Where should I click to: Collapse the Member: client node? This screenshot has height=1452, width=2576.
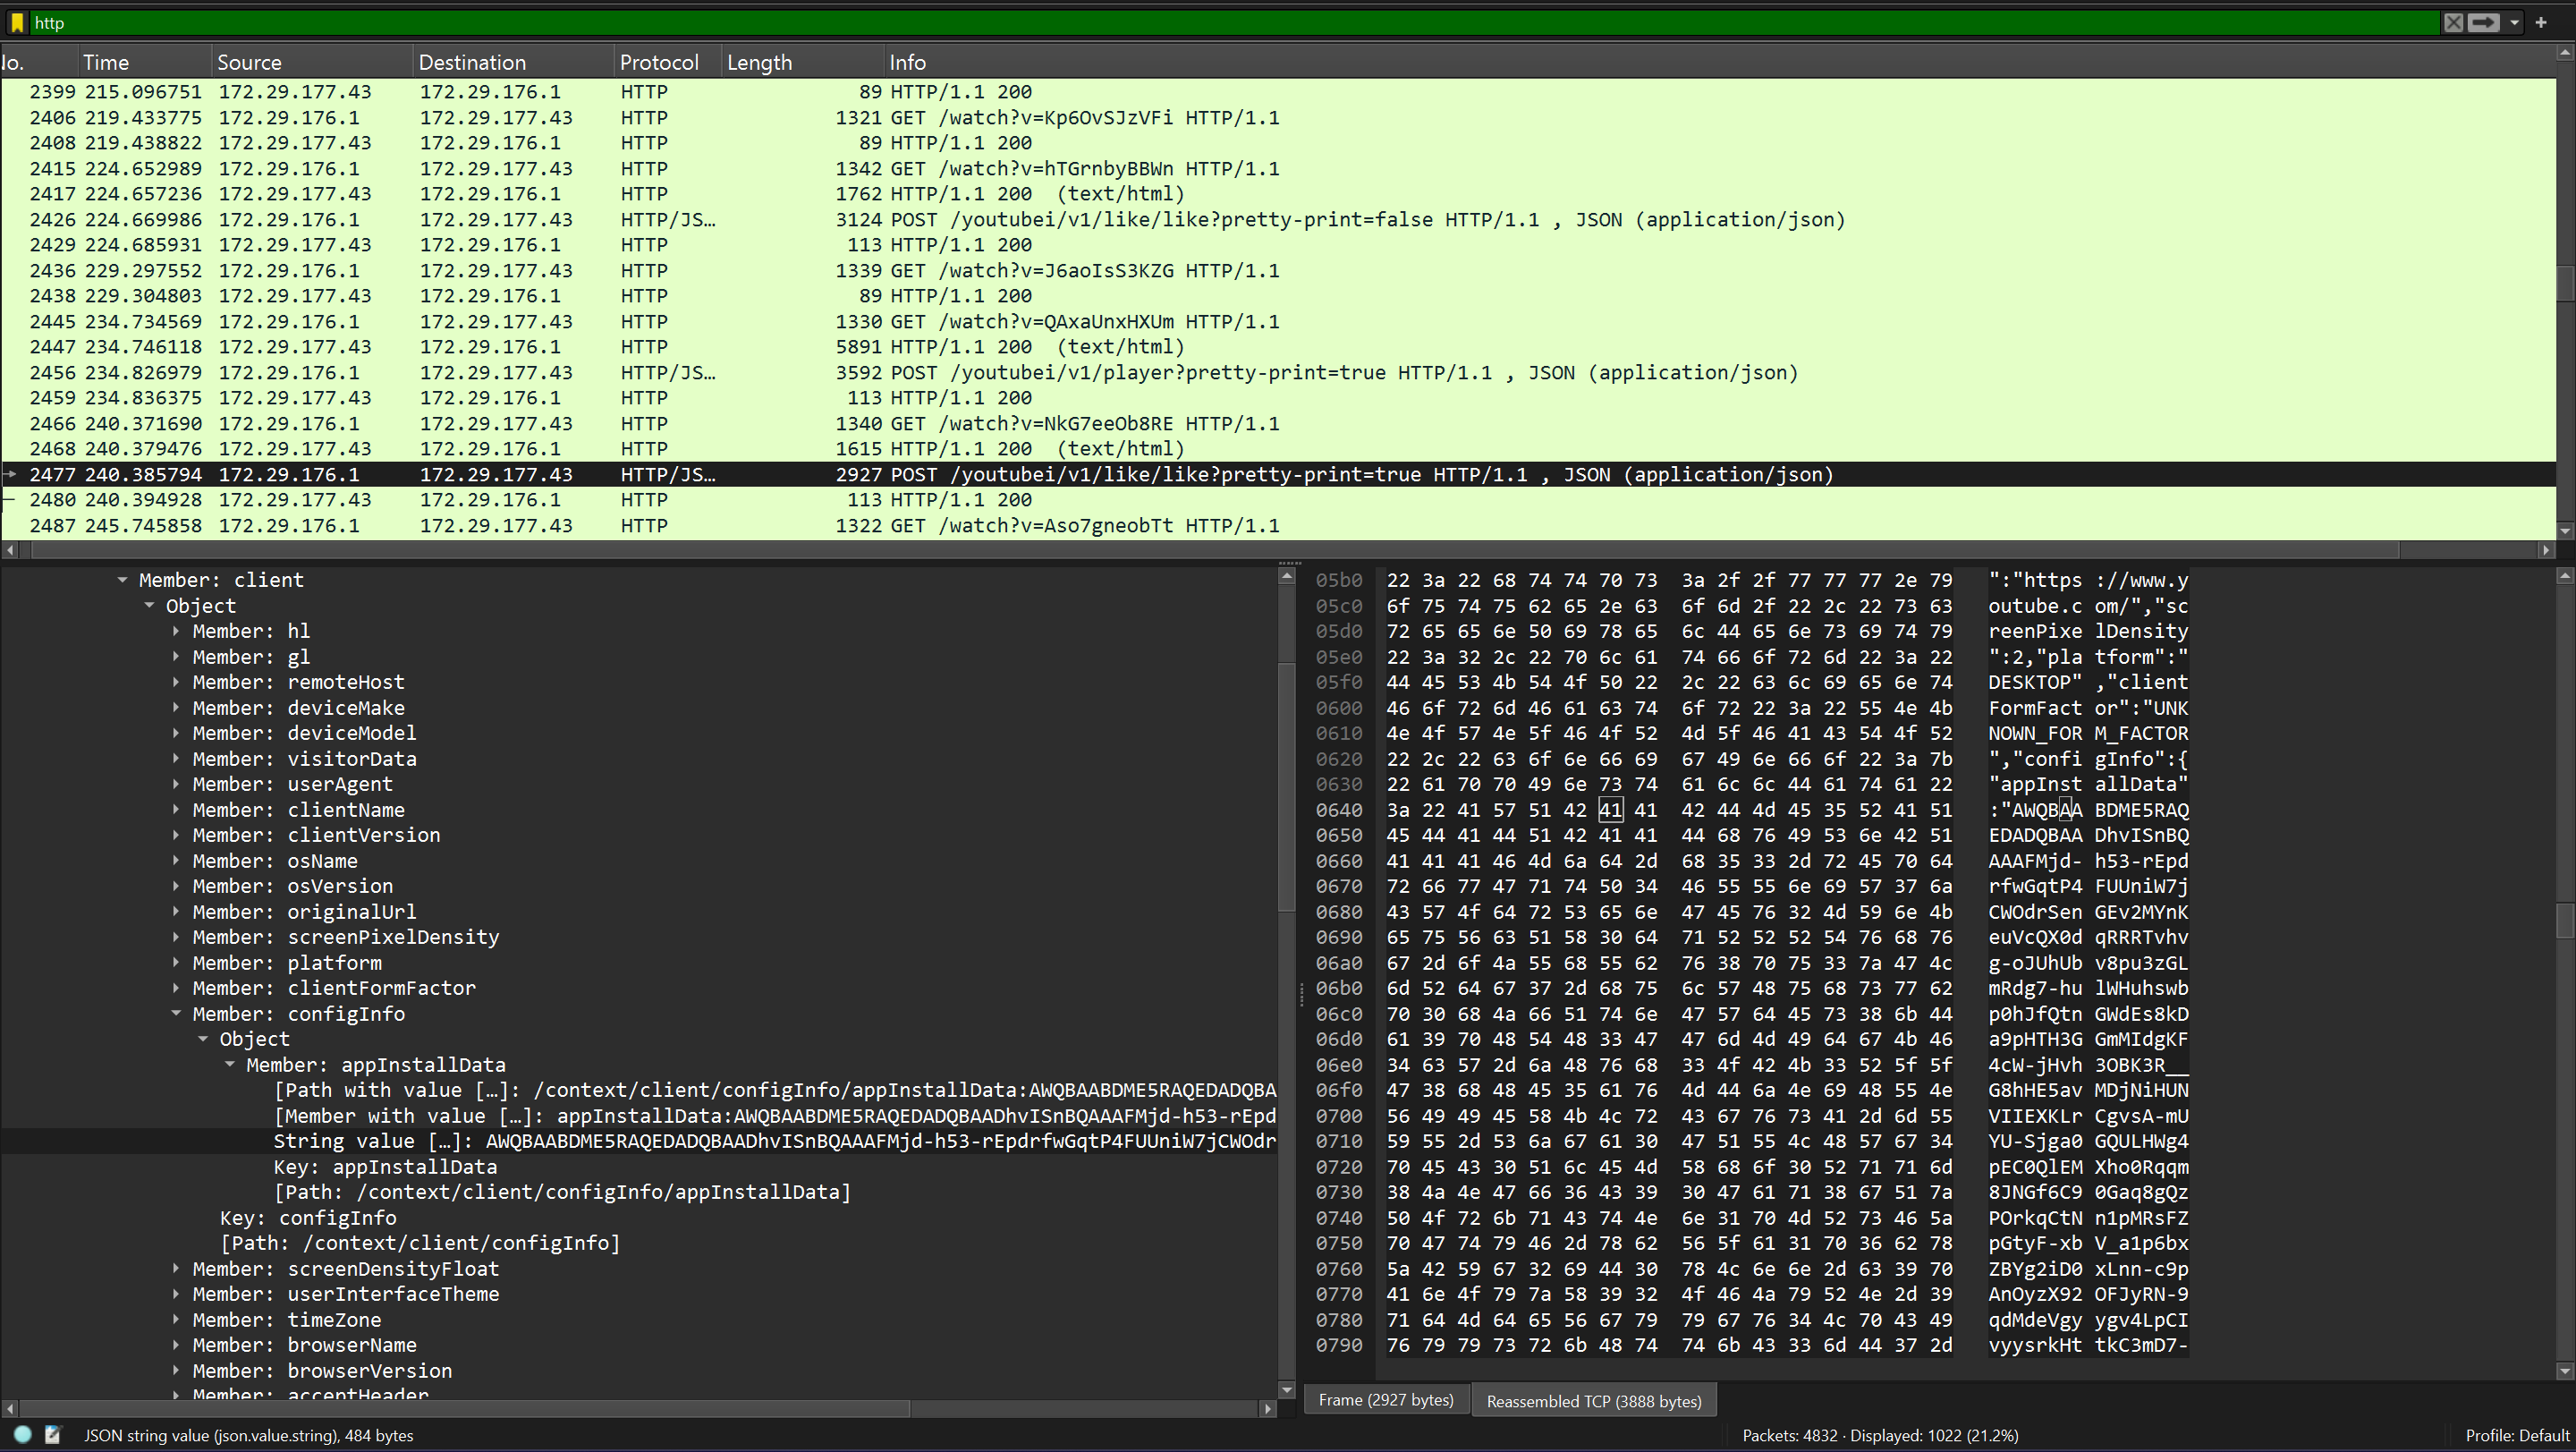(123, 580)
